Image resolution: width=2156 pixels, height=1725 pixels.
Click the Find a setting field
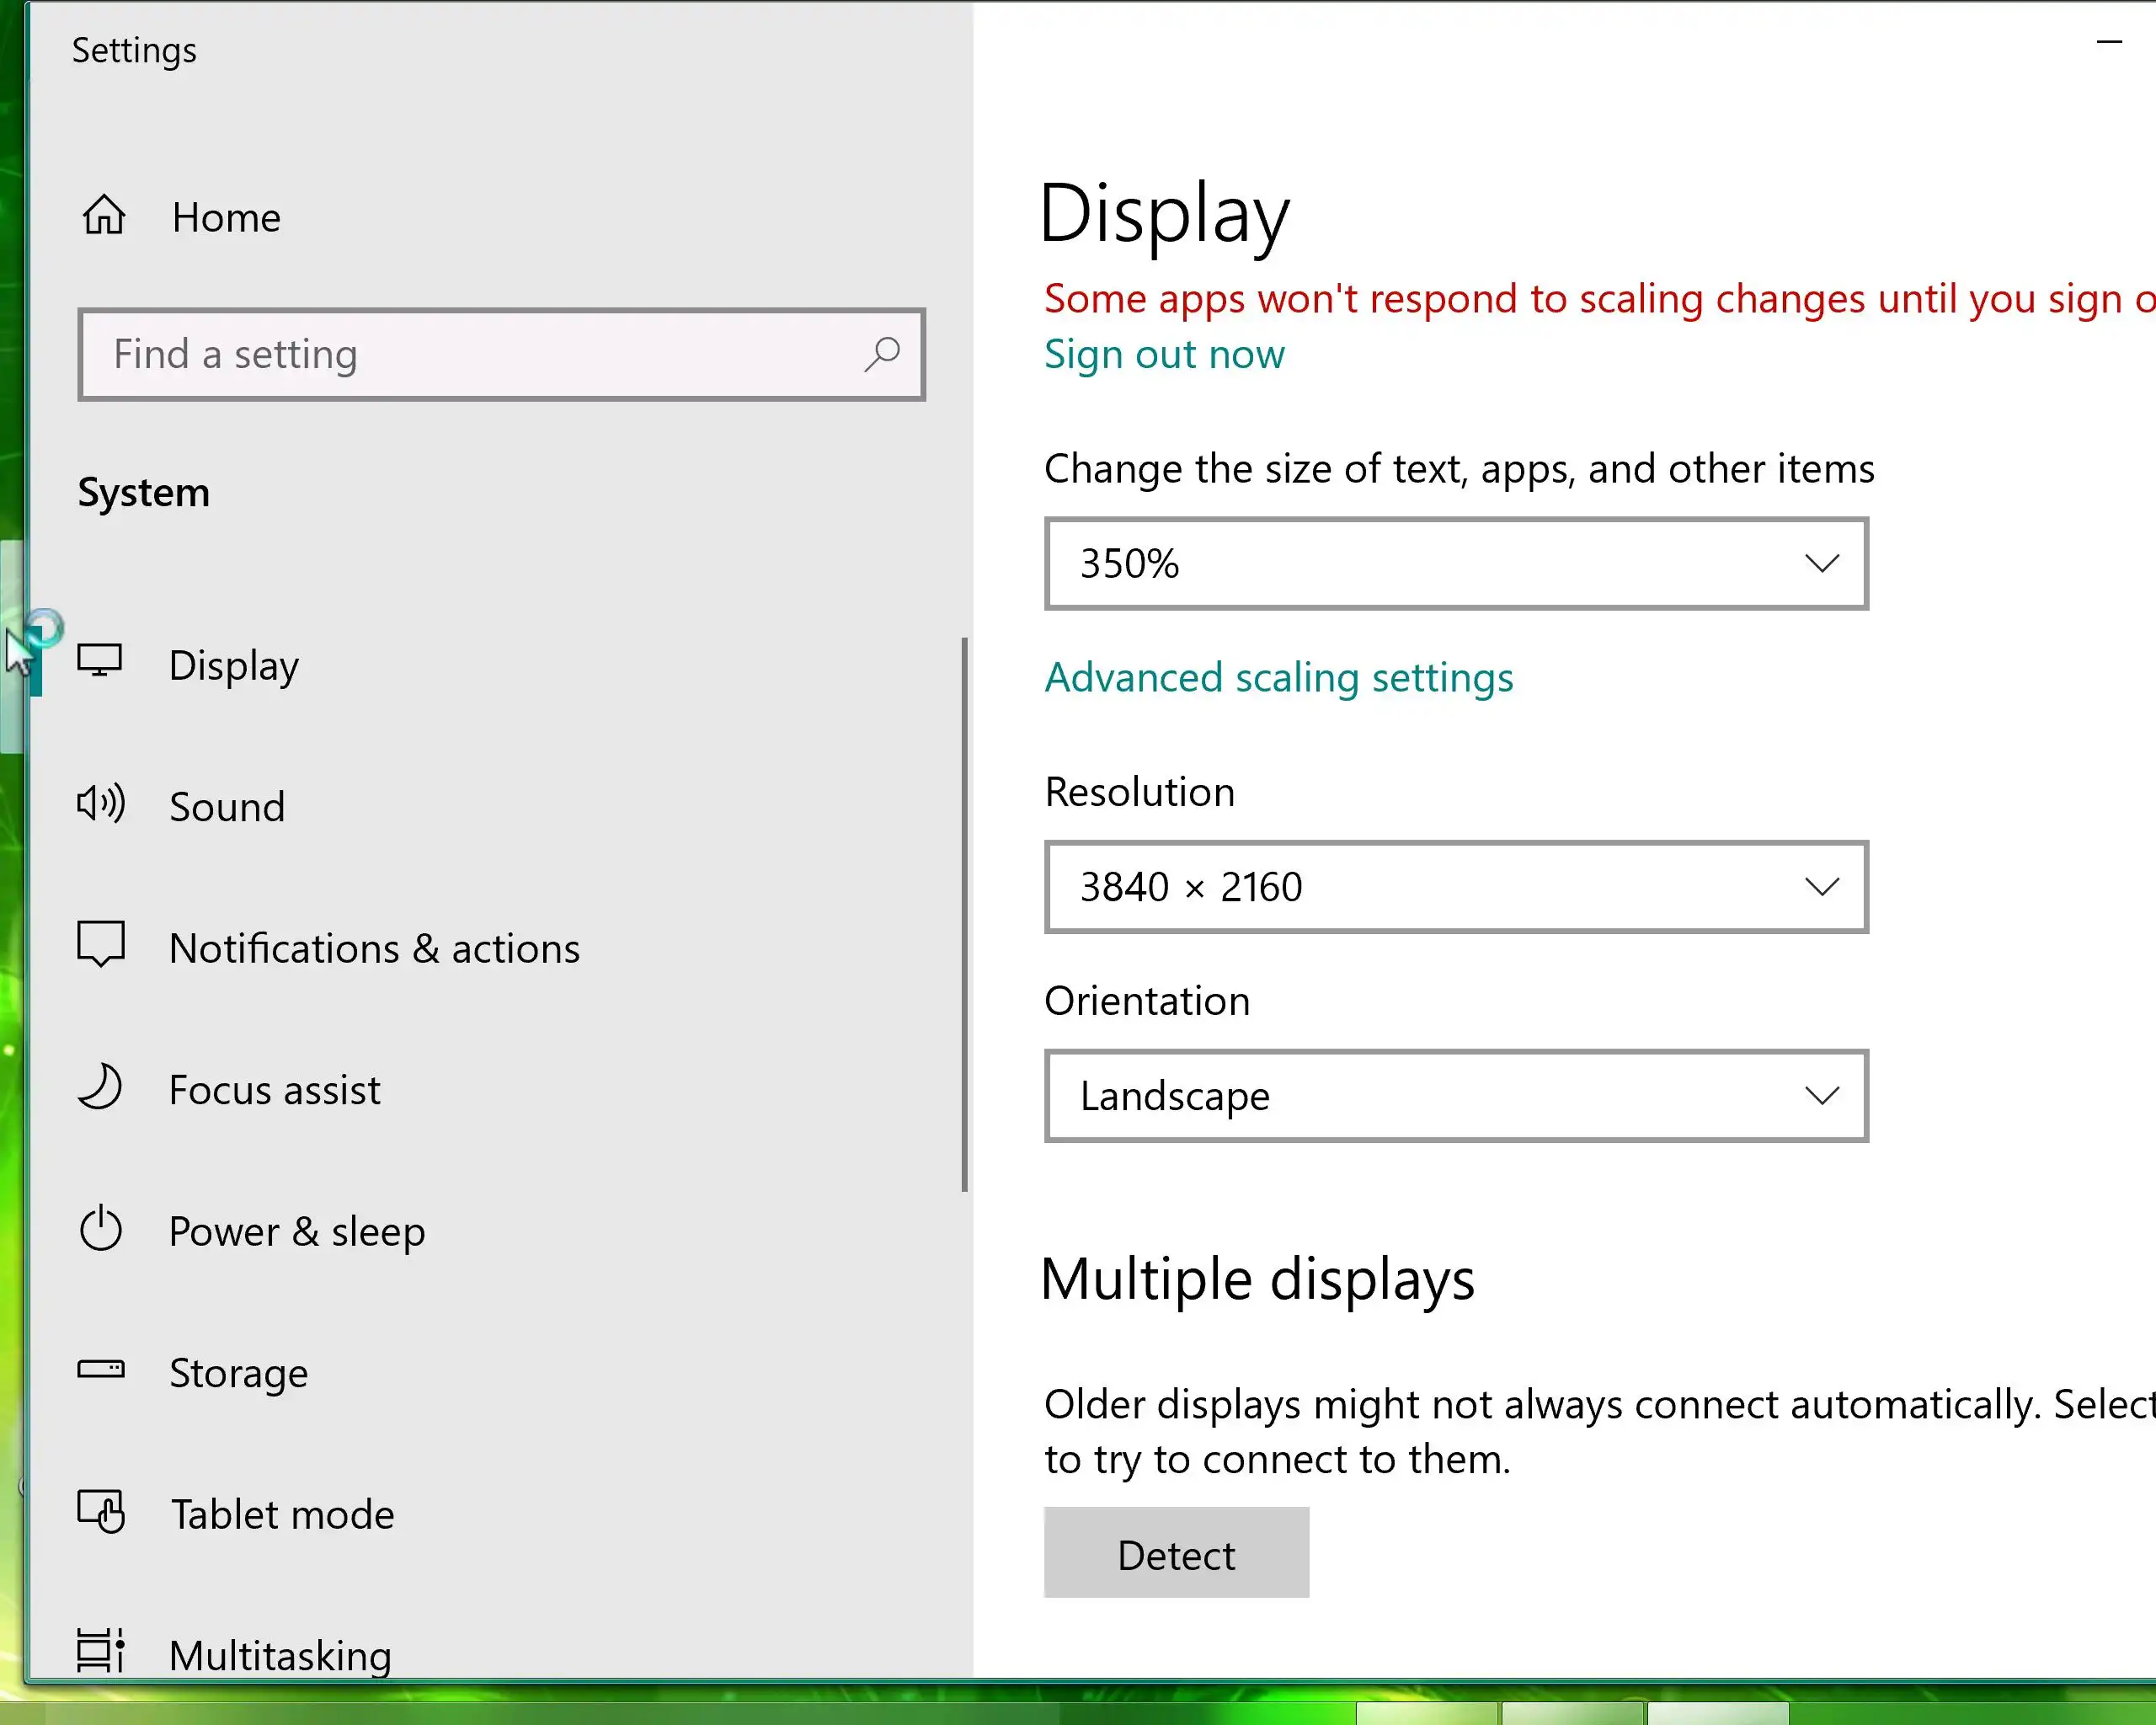click(x=470, y=354)
